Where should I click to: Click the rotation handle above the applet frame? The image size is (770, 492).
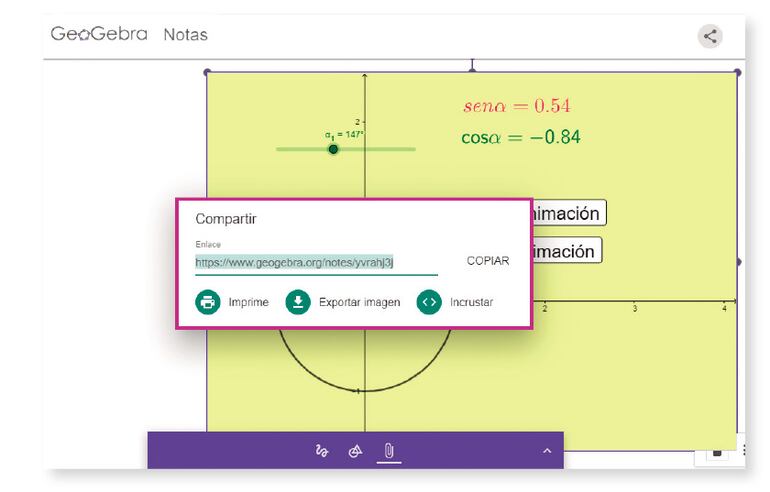[472, 65]
